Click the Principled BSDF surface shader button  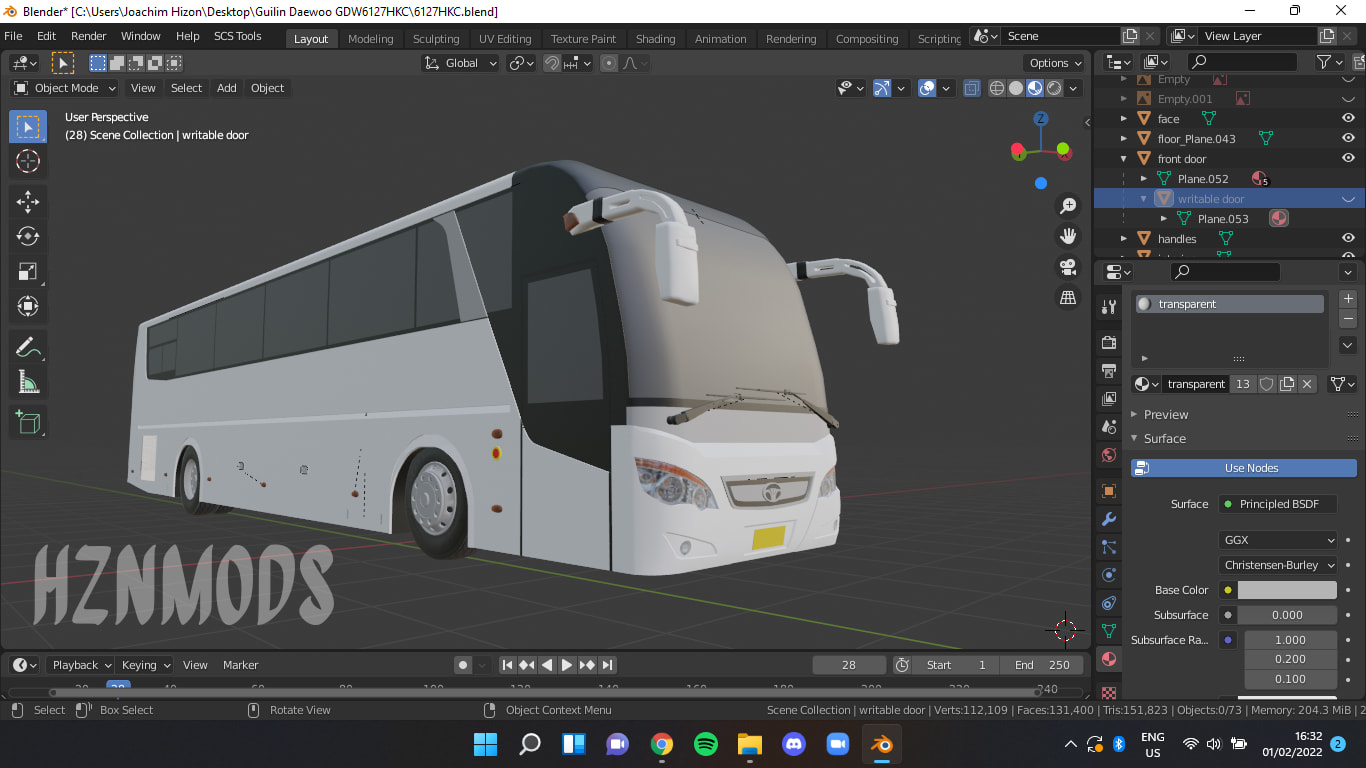pos(1278,504)
